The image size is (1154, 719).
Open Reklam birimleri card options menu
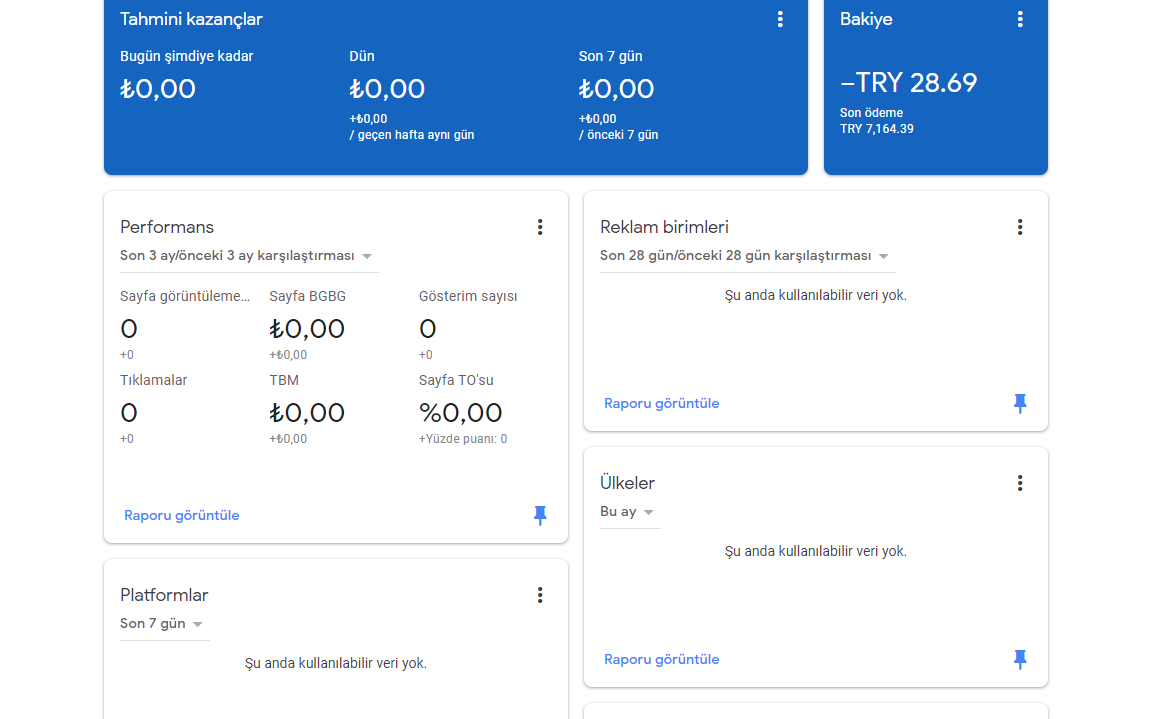1020,227
